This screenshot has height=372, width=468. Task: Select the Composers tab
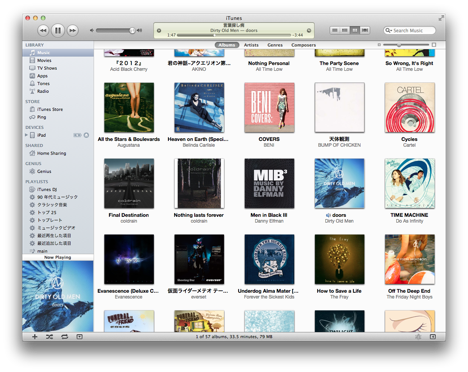pos(303,45)
